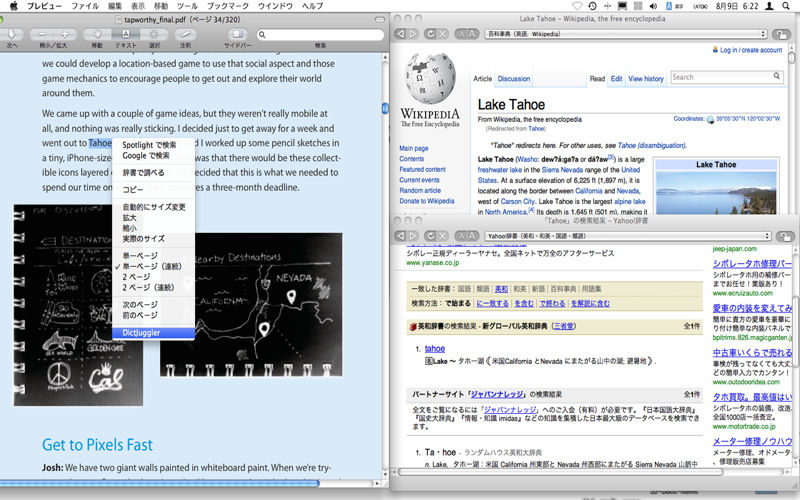The image size is (800, 500).
Task: Open the Wikipedia View history tab
Action: tap(646, 79)
